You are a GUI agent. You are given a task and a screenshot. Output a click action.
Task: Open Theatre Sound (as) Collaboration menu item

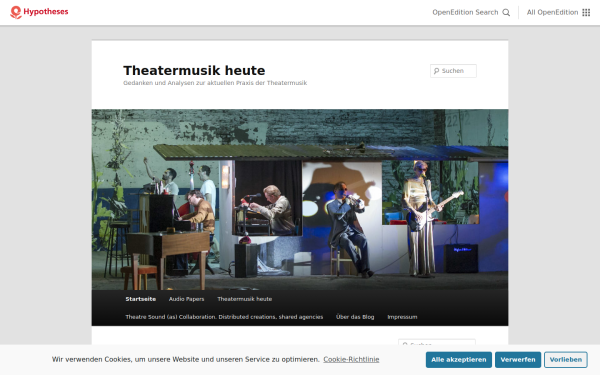coord(224,317)
